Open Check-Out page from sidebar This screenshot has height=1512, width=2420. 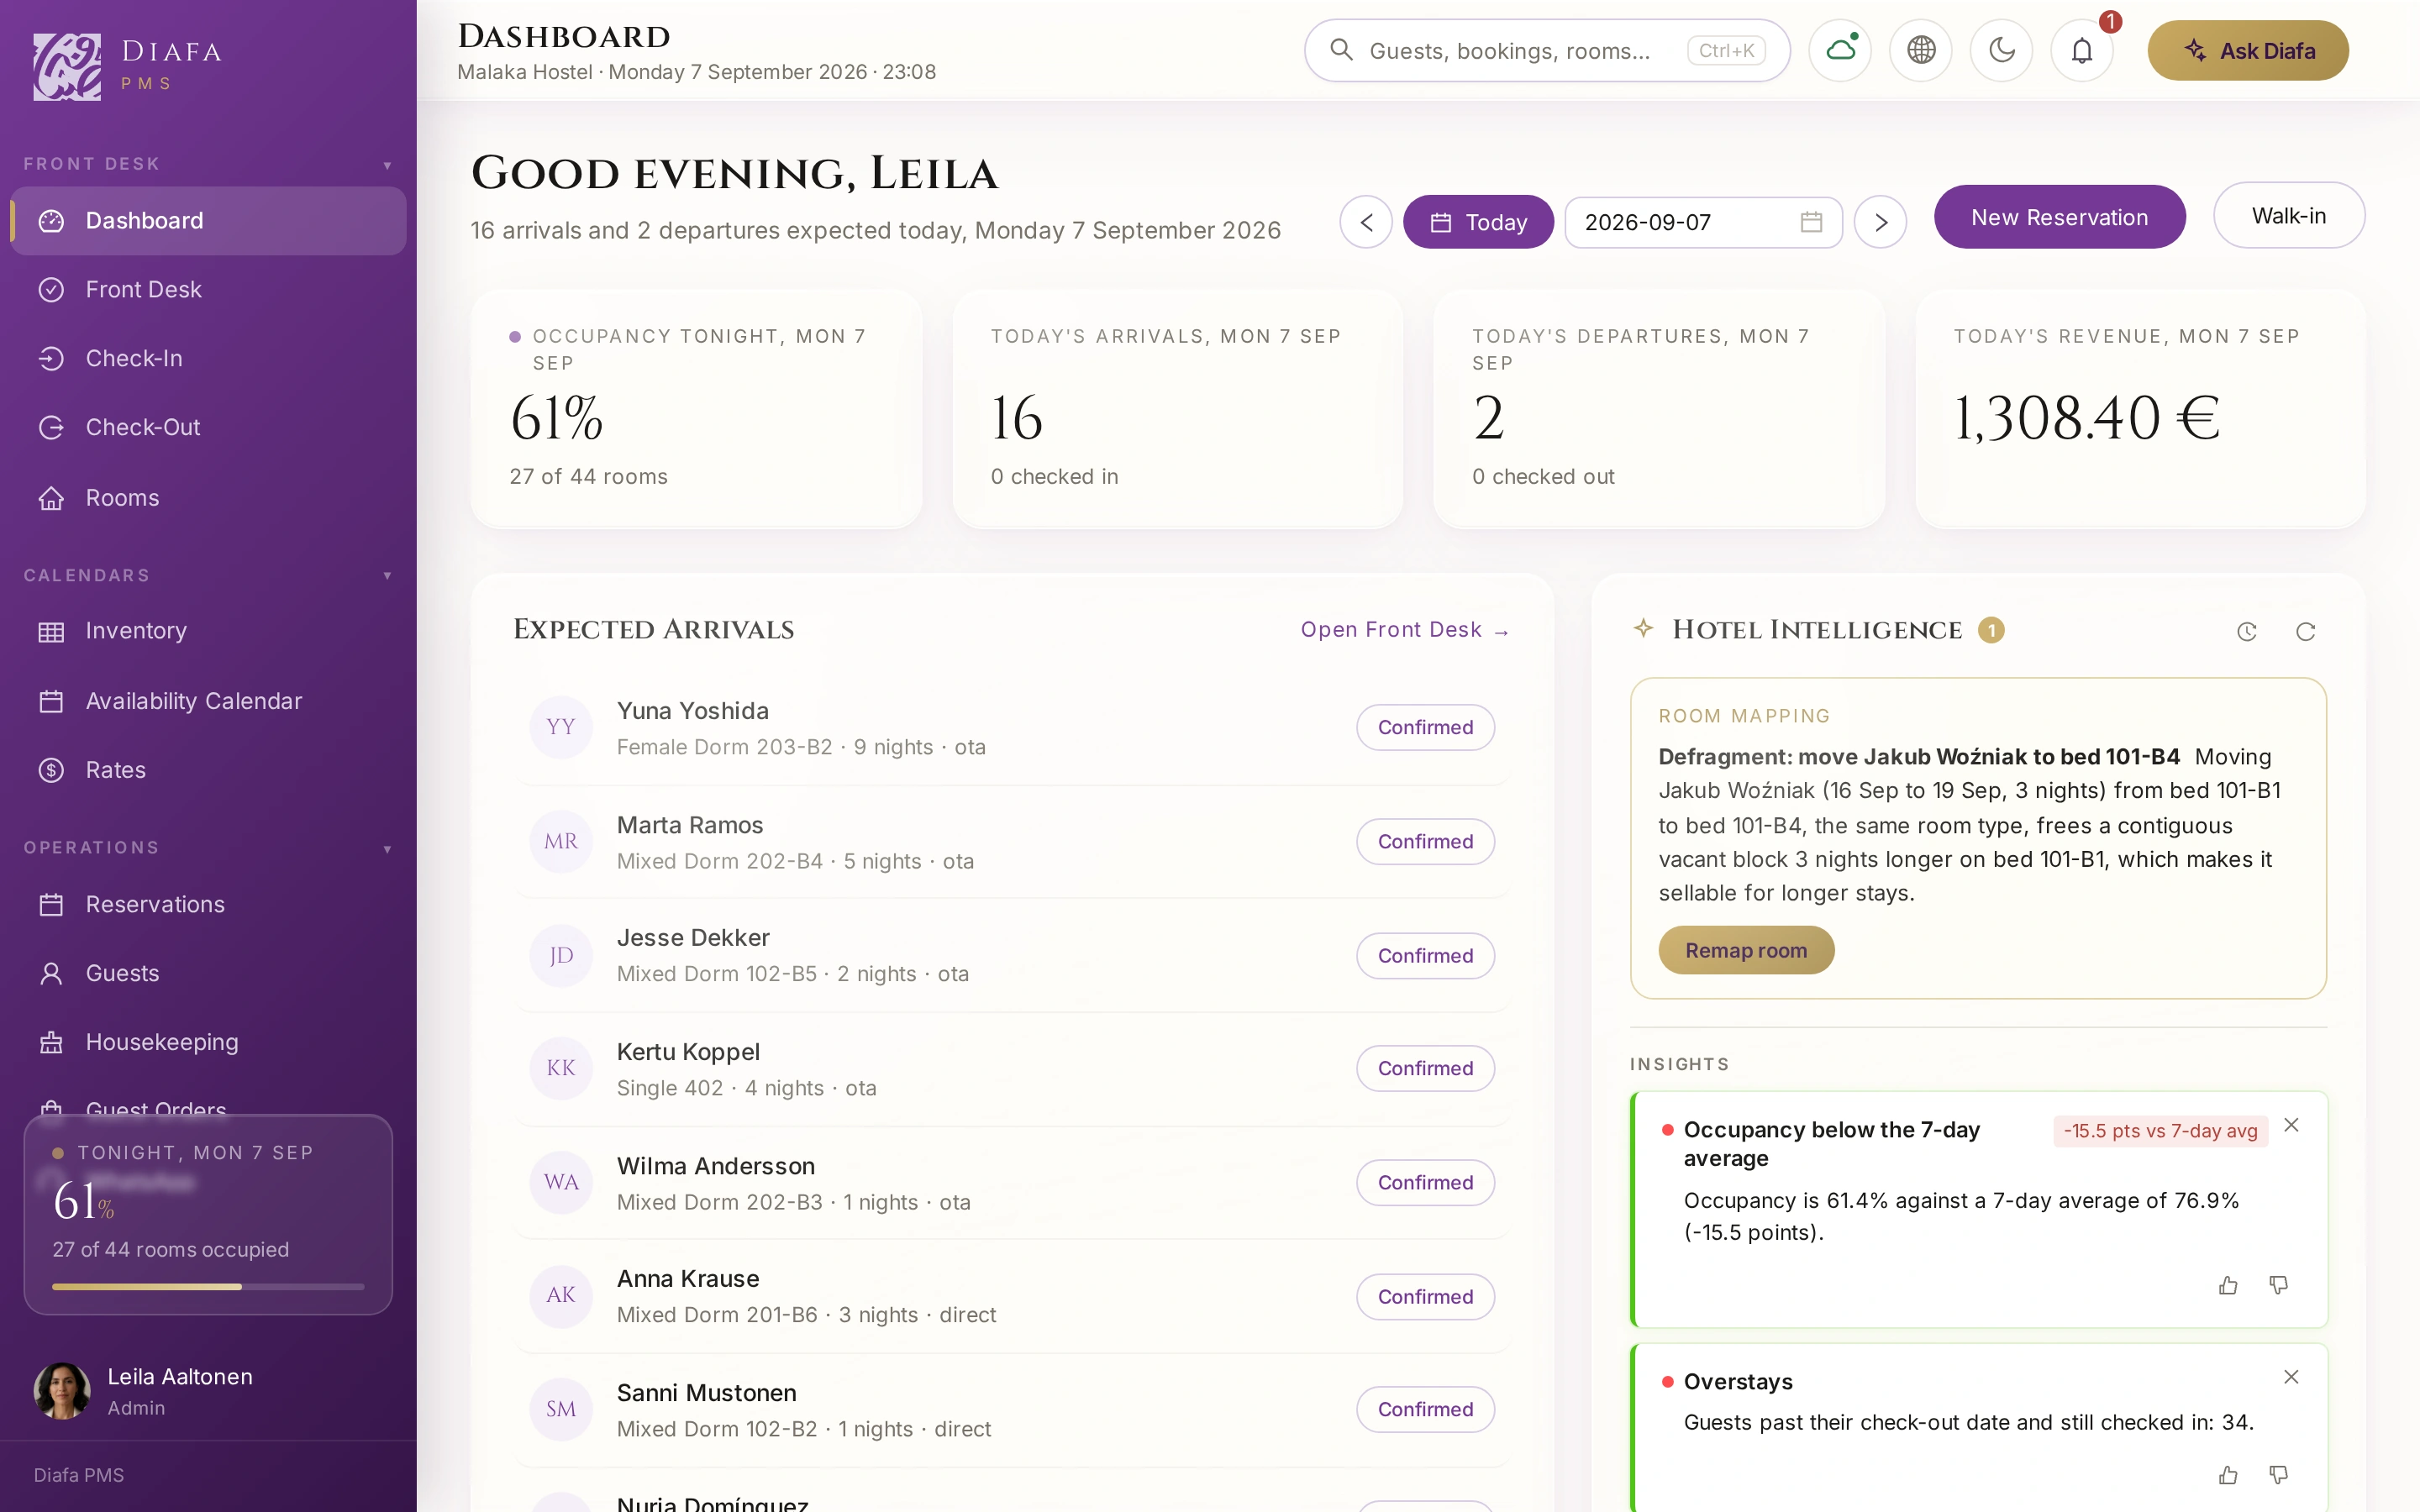[208, 427]
